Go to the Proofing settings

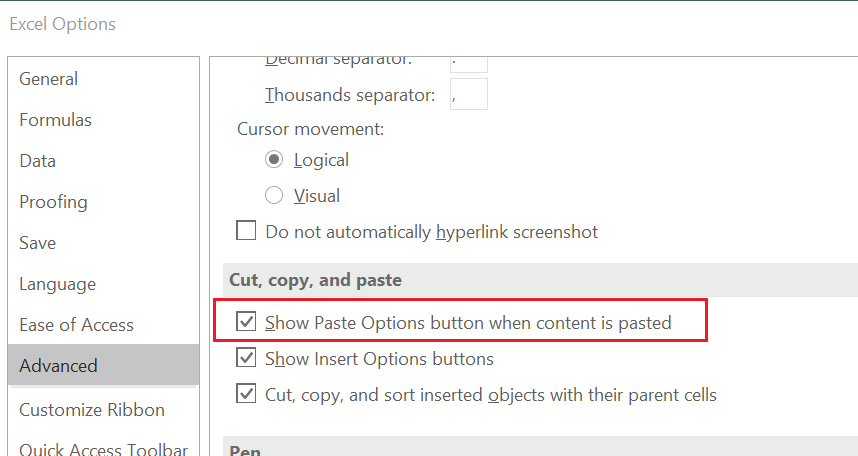point(103,202)
